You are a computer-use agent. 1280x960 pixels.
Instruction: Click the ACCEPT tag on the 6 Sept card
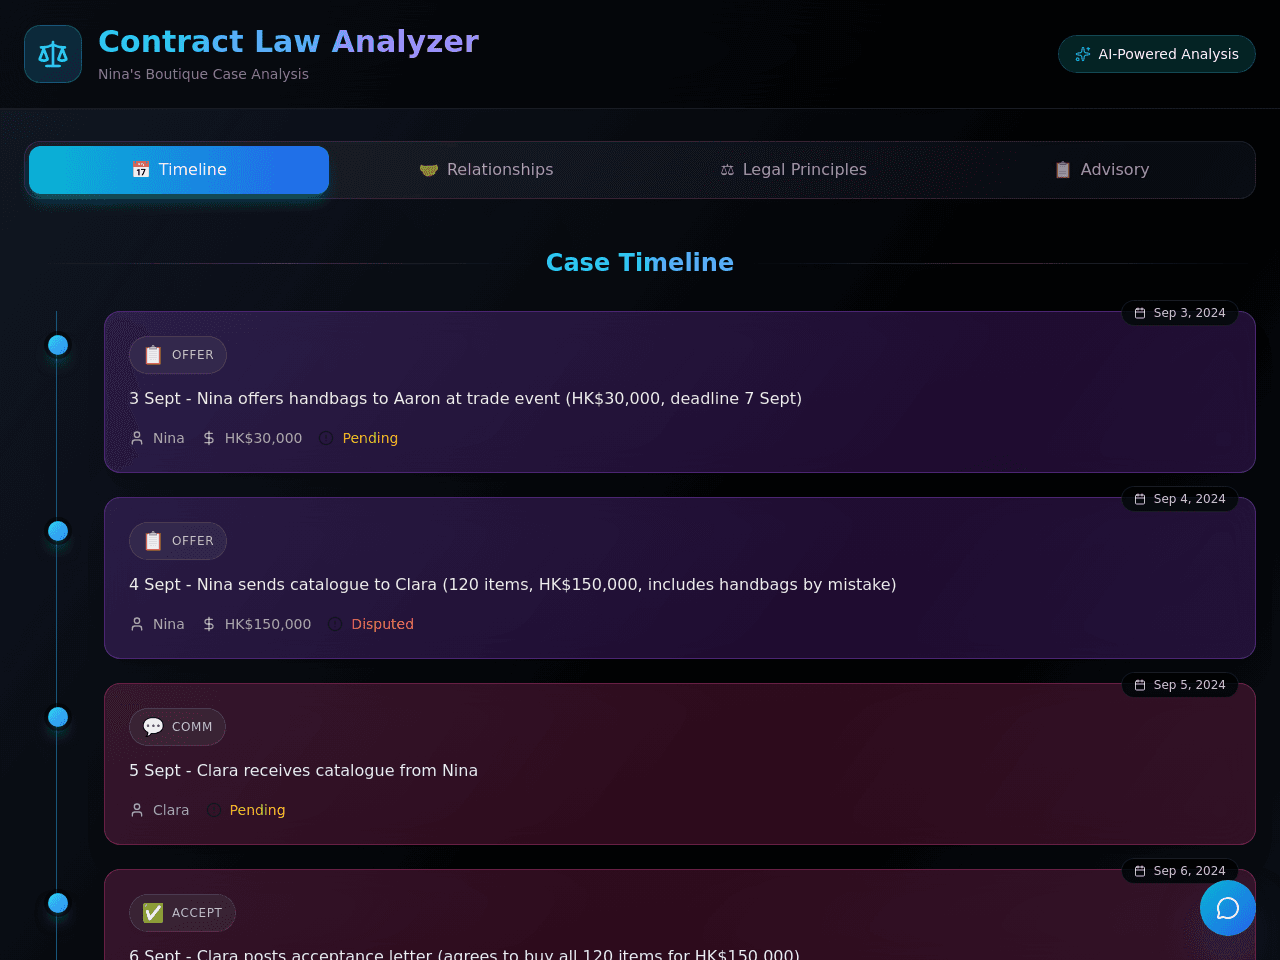tap(182, 913)
